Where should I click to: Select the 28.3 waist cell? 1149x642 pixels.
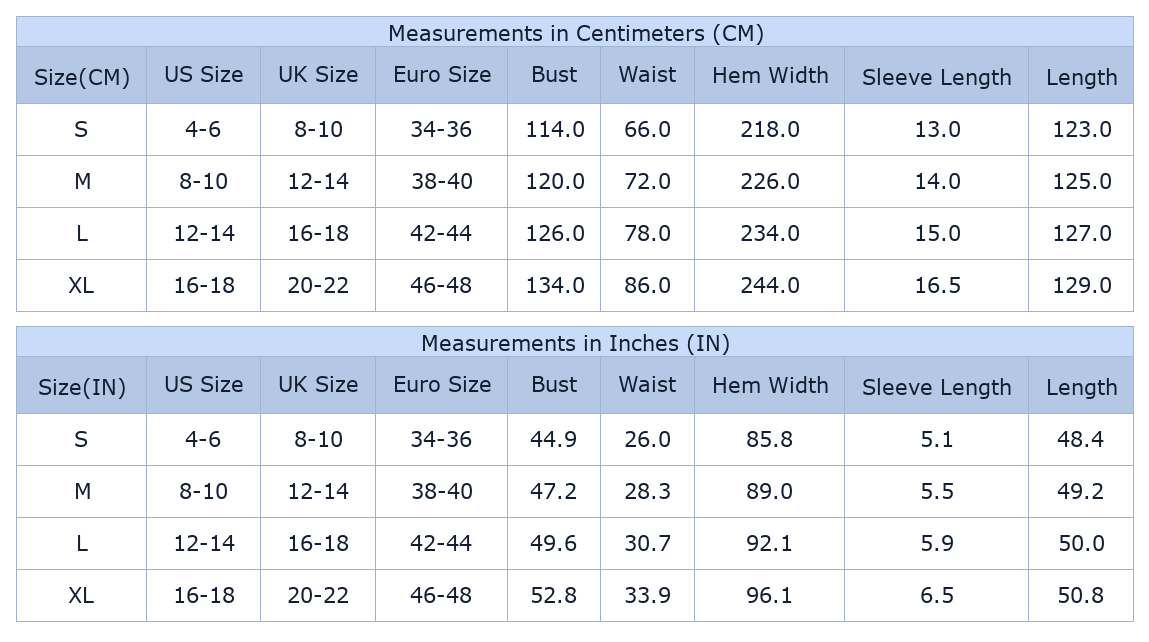point(647,491)
